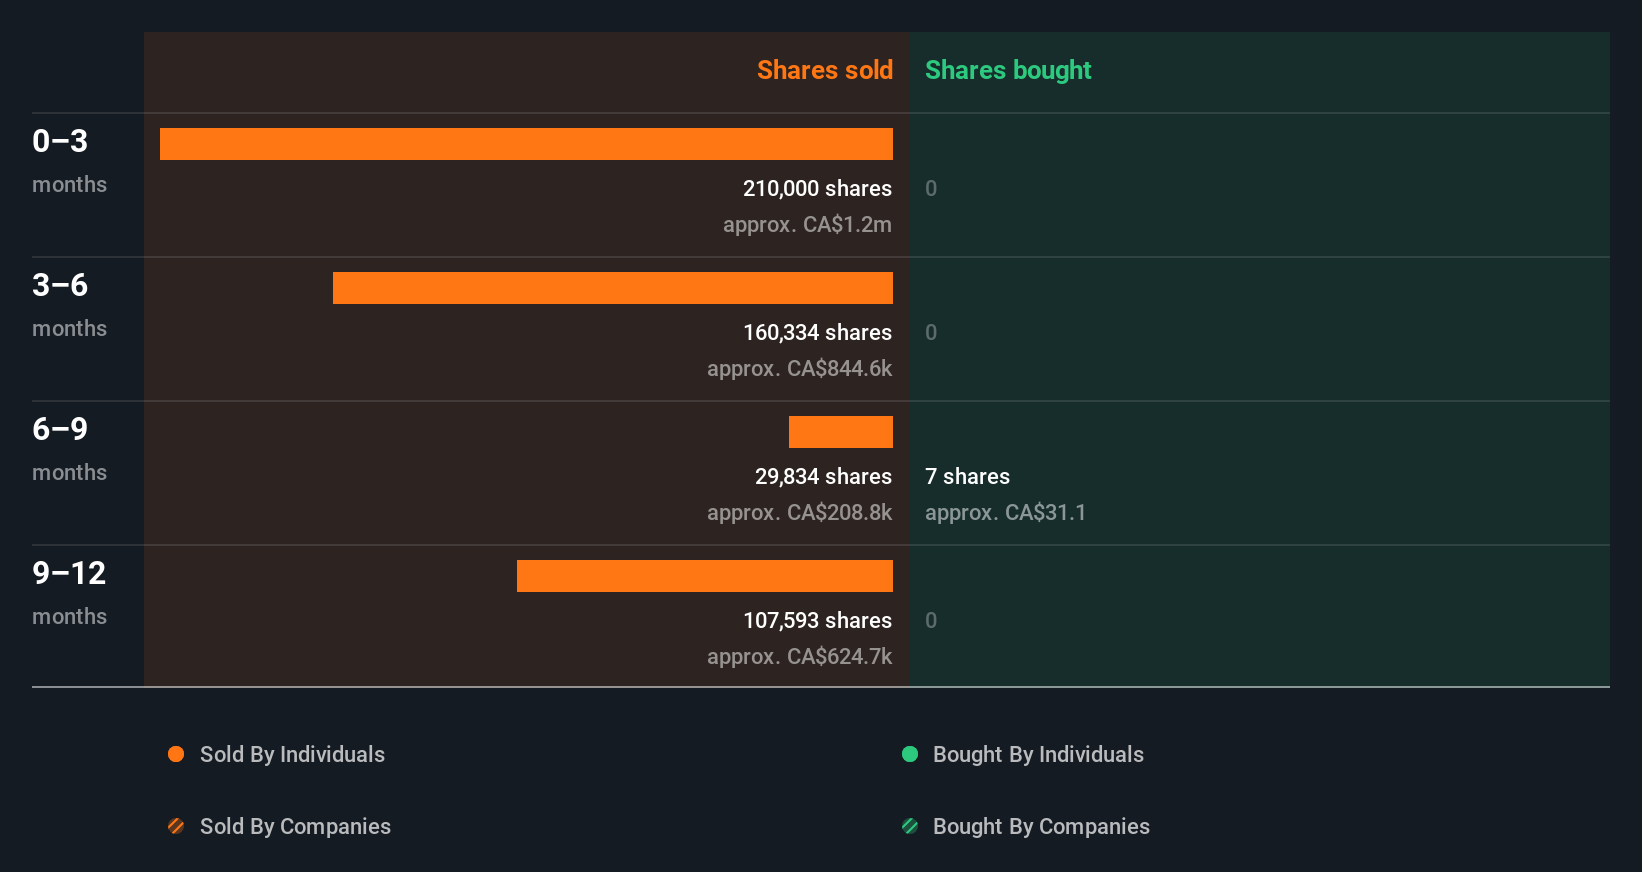The width and height of the screenshot is (1642, 872).
Task: Click the 6–9 months row label
Action: [69, 449]
